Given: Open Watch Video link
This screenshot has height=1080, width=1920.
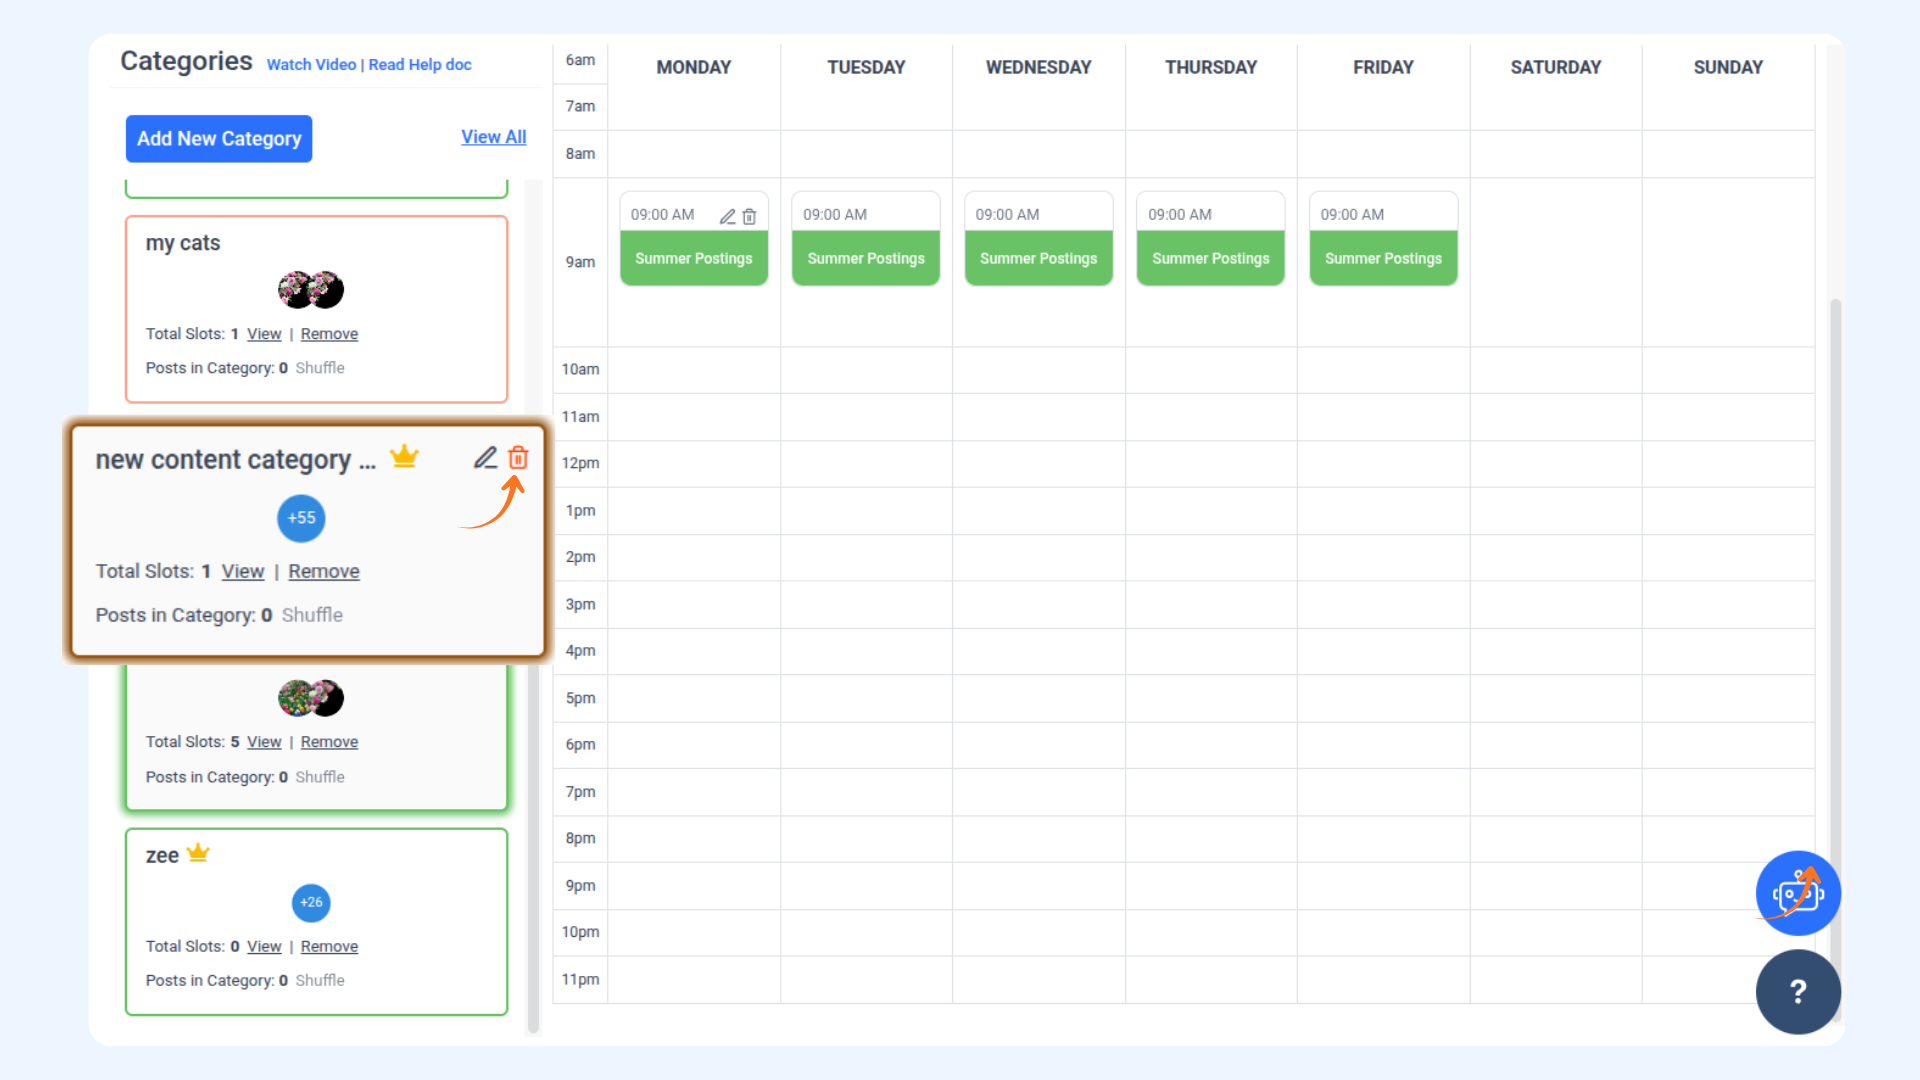Looking at the screenshot, I should coord(311,65).
